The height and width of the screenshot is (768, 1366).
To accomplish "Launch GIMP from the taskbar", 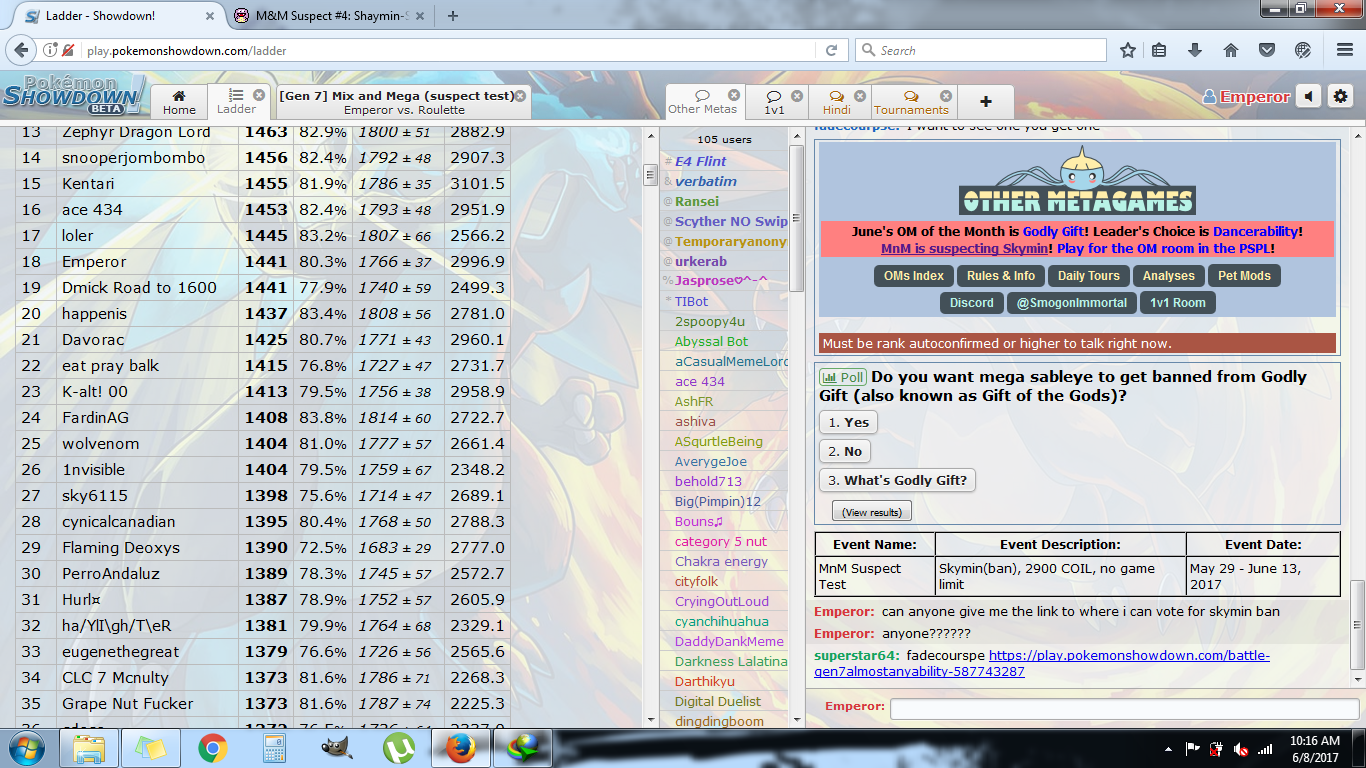I will click(336, 748).
